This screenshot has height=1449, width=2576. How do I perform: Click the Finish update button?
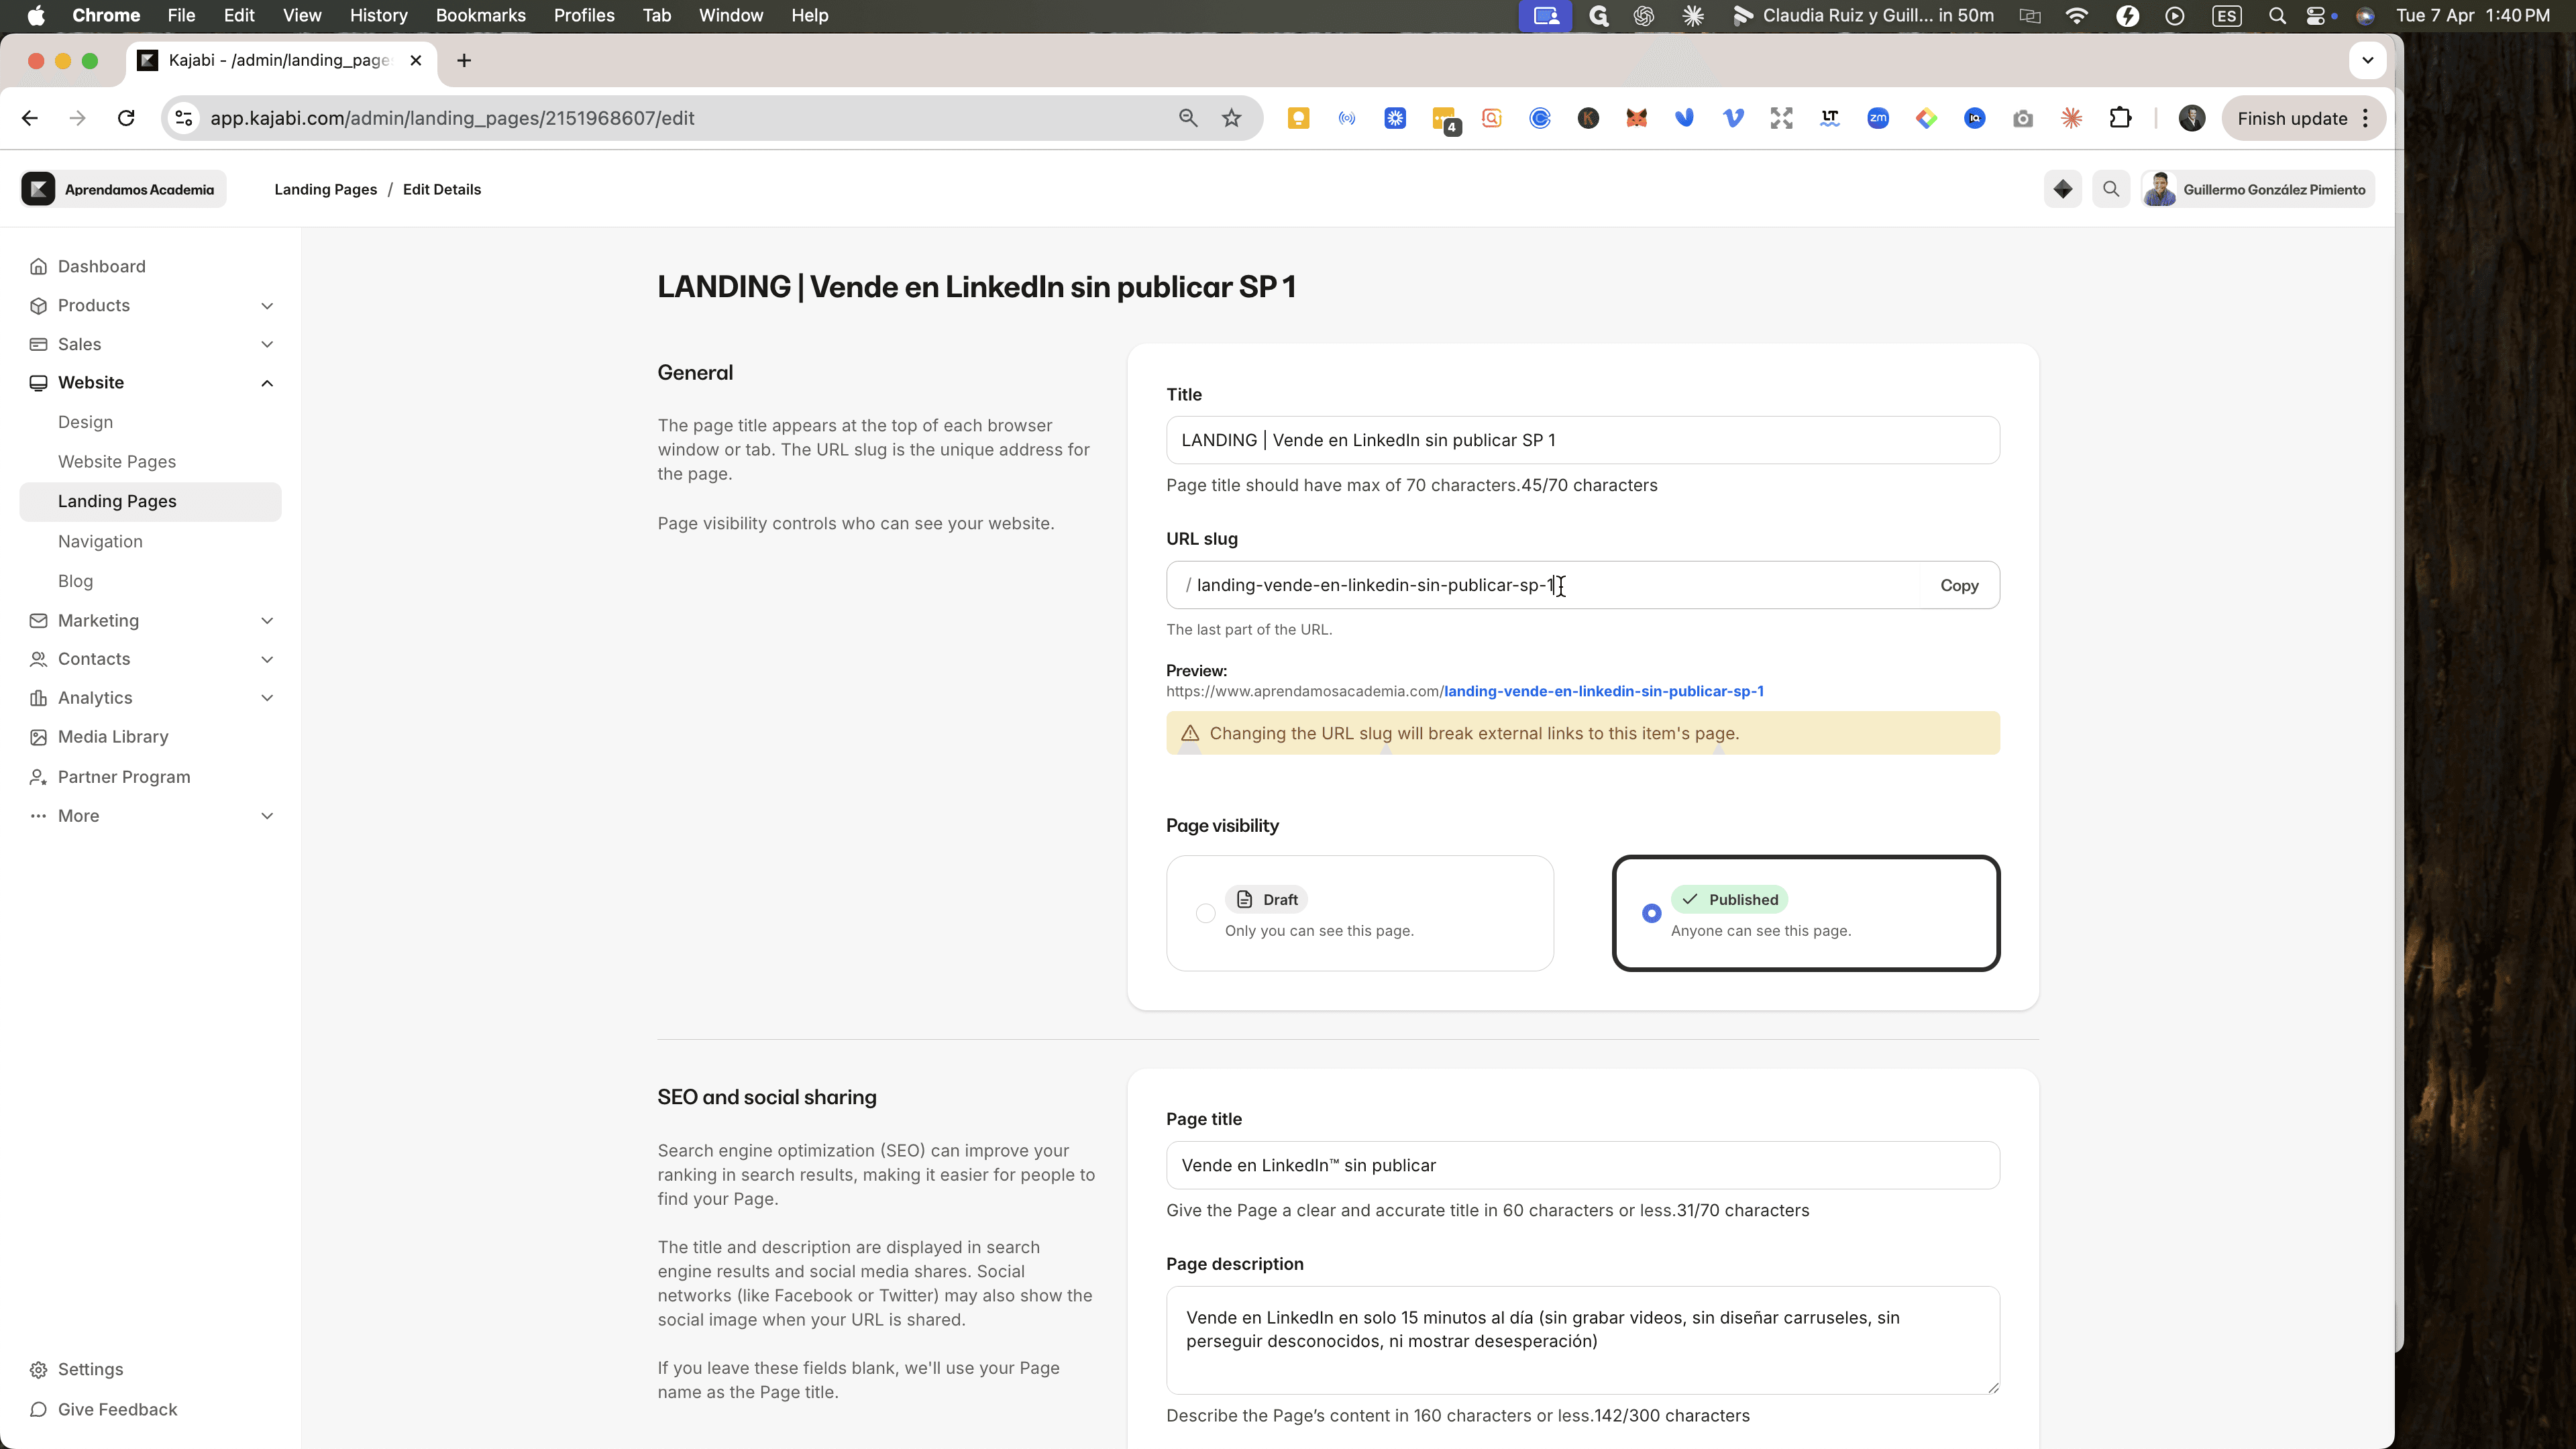point(2303,118)
